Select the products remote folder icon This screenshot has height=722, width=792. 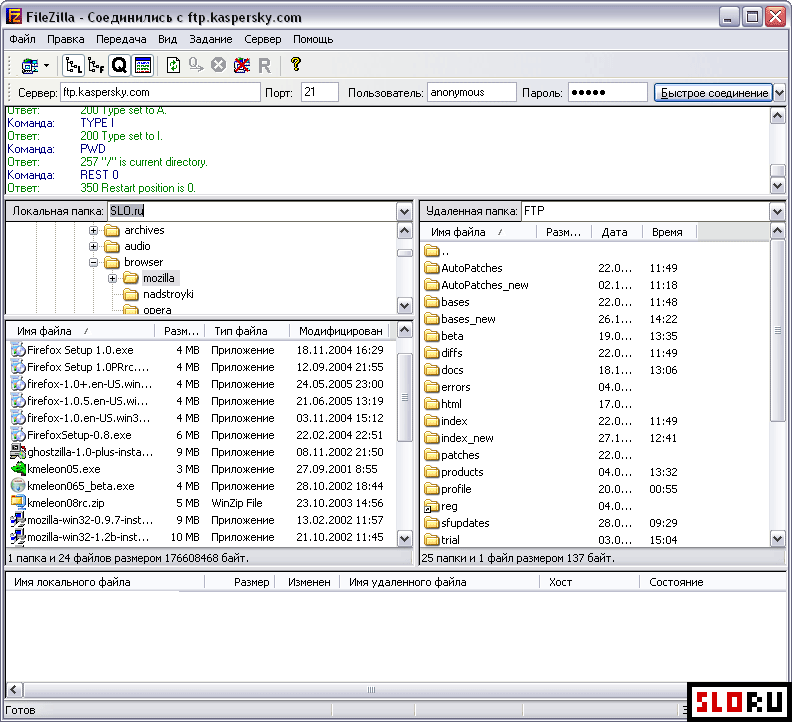(432, 472)
